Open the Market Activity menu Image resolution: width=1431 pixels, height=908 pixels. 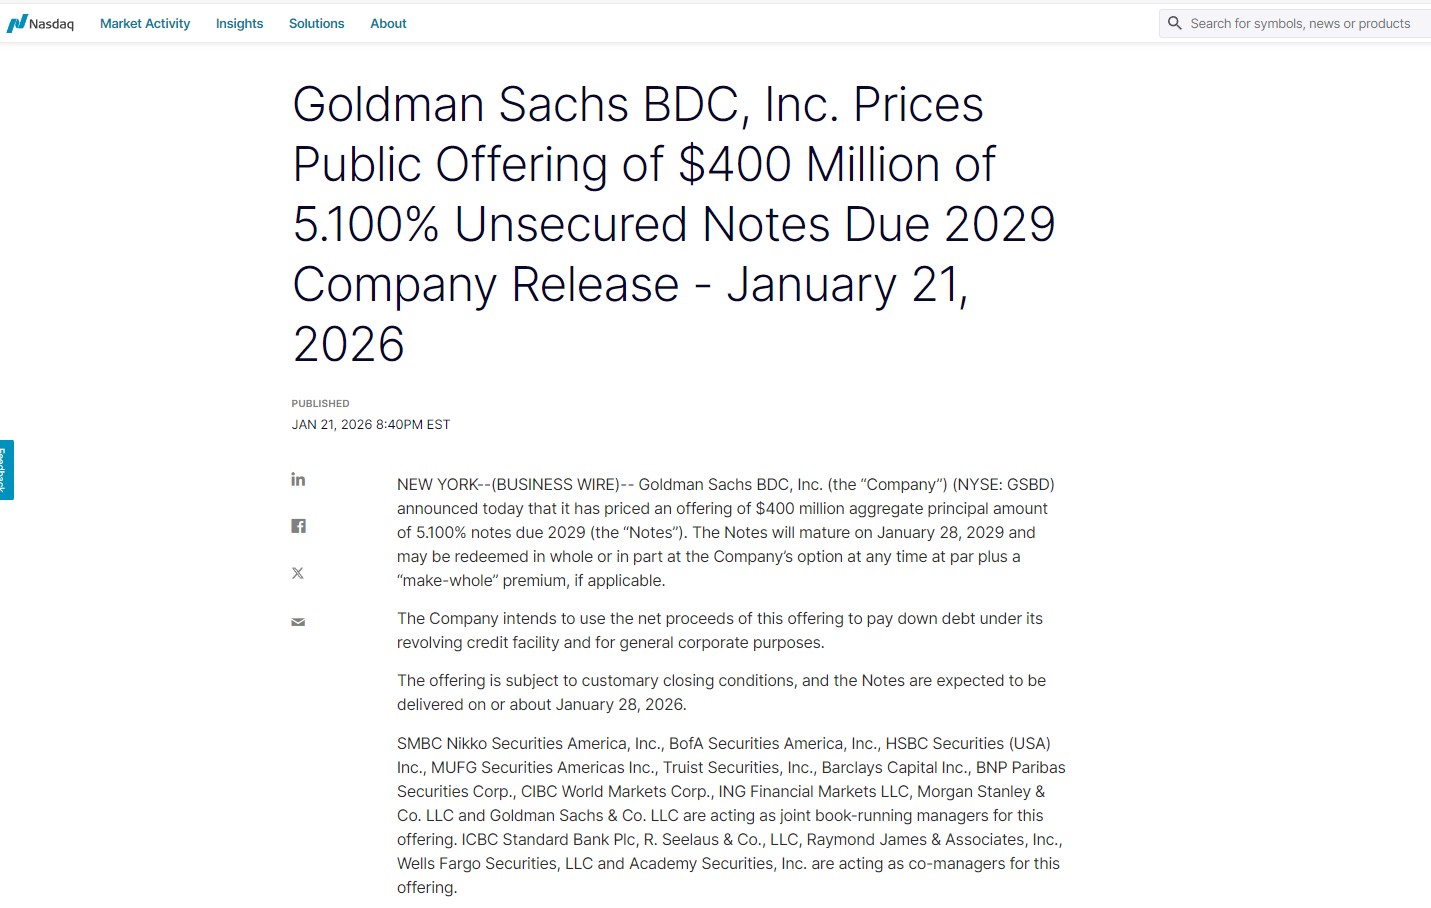point(145,23)
